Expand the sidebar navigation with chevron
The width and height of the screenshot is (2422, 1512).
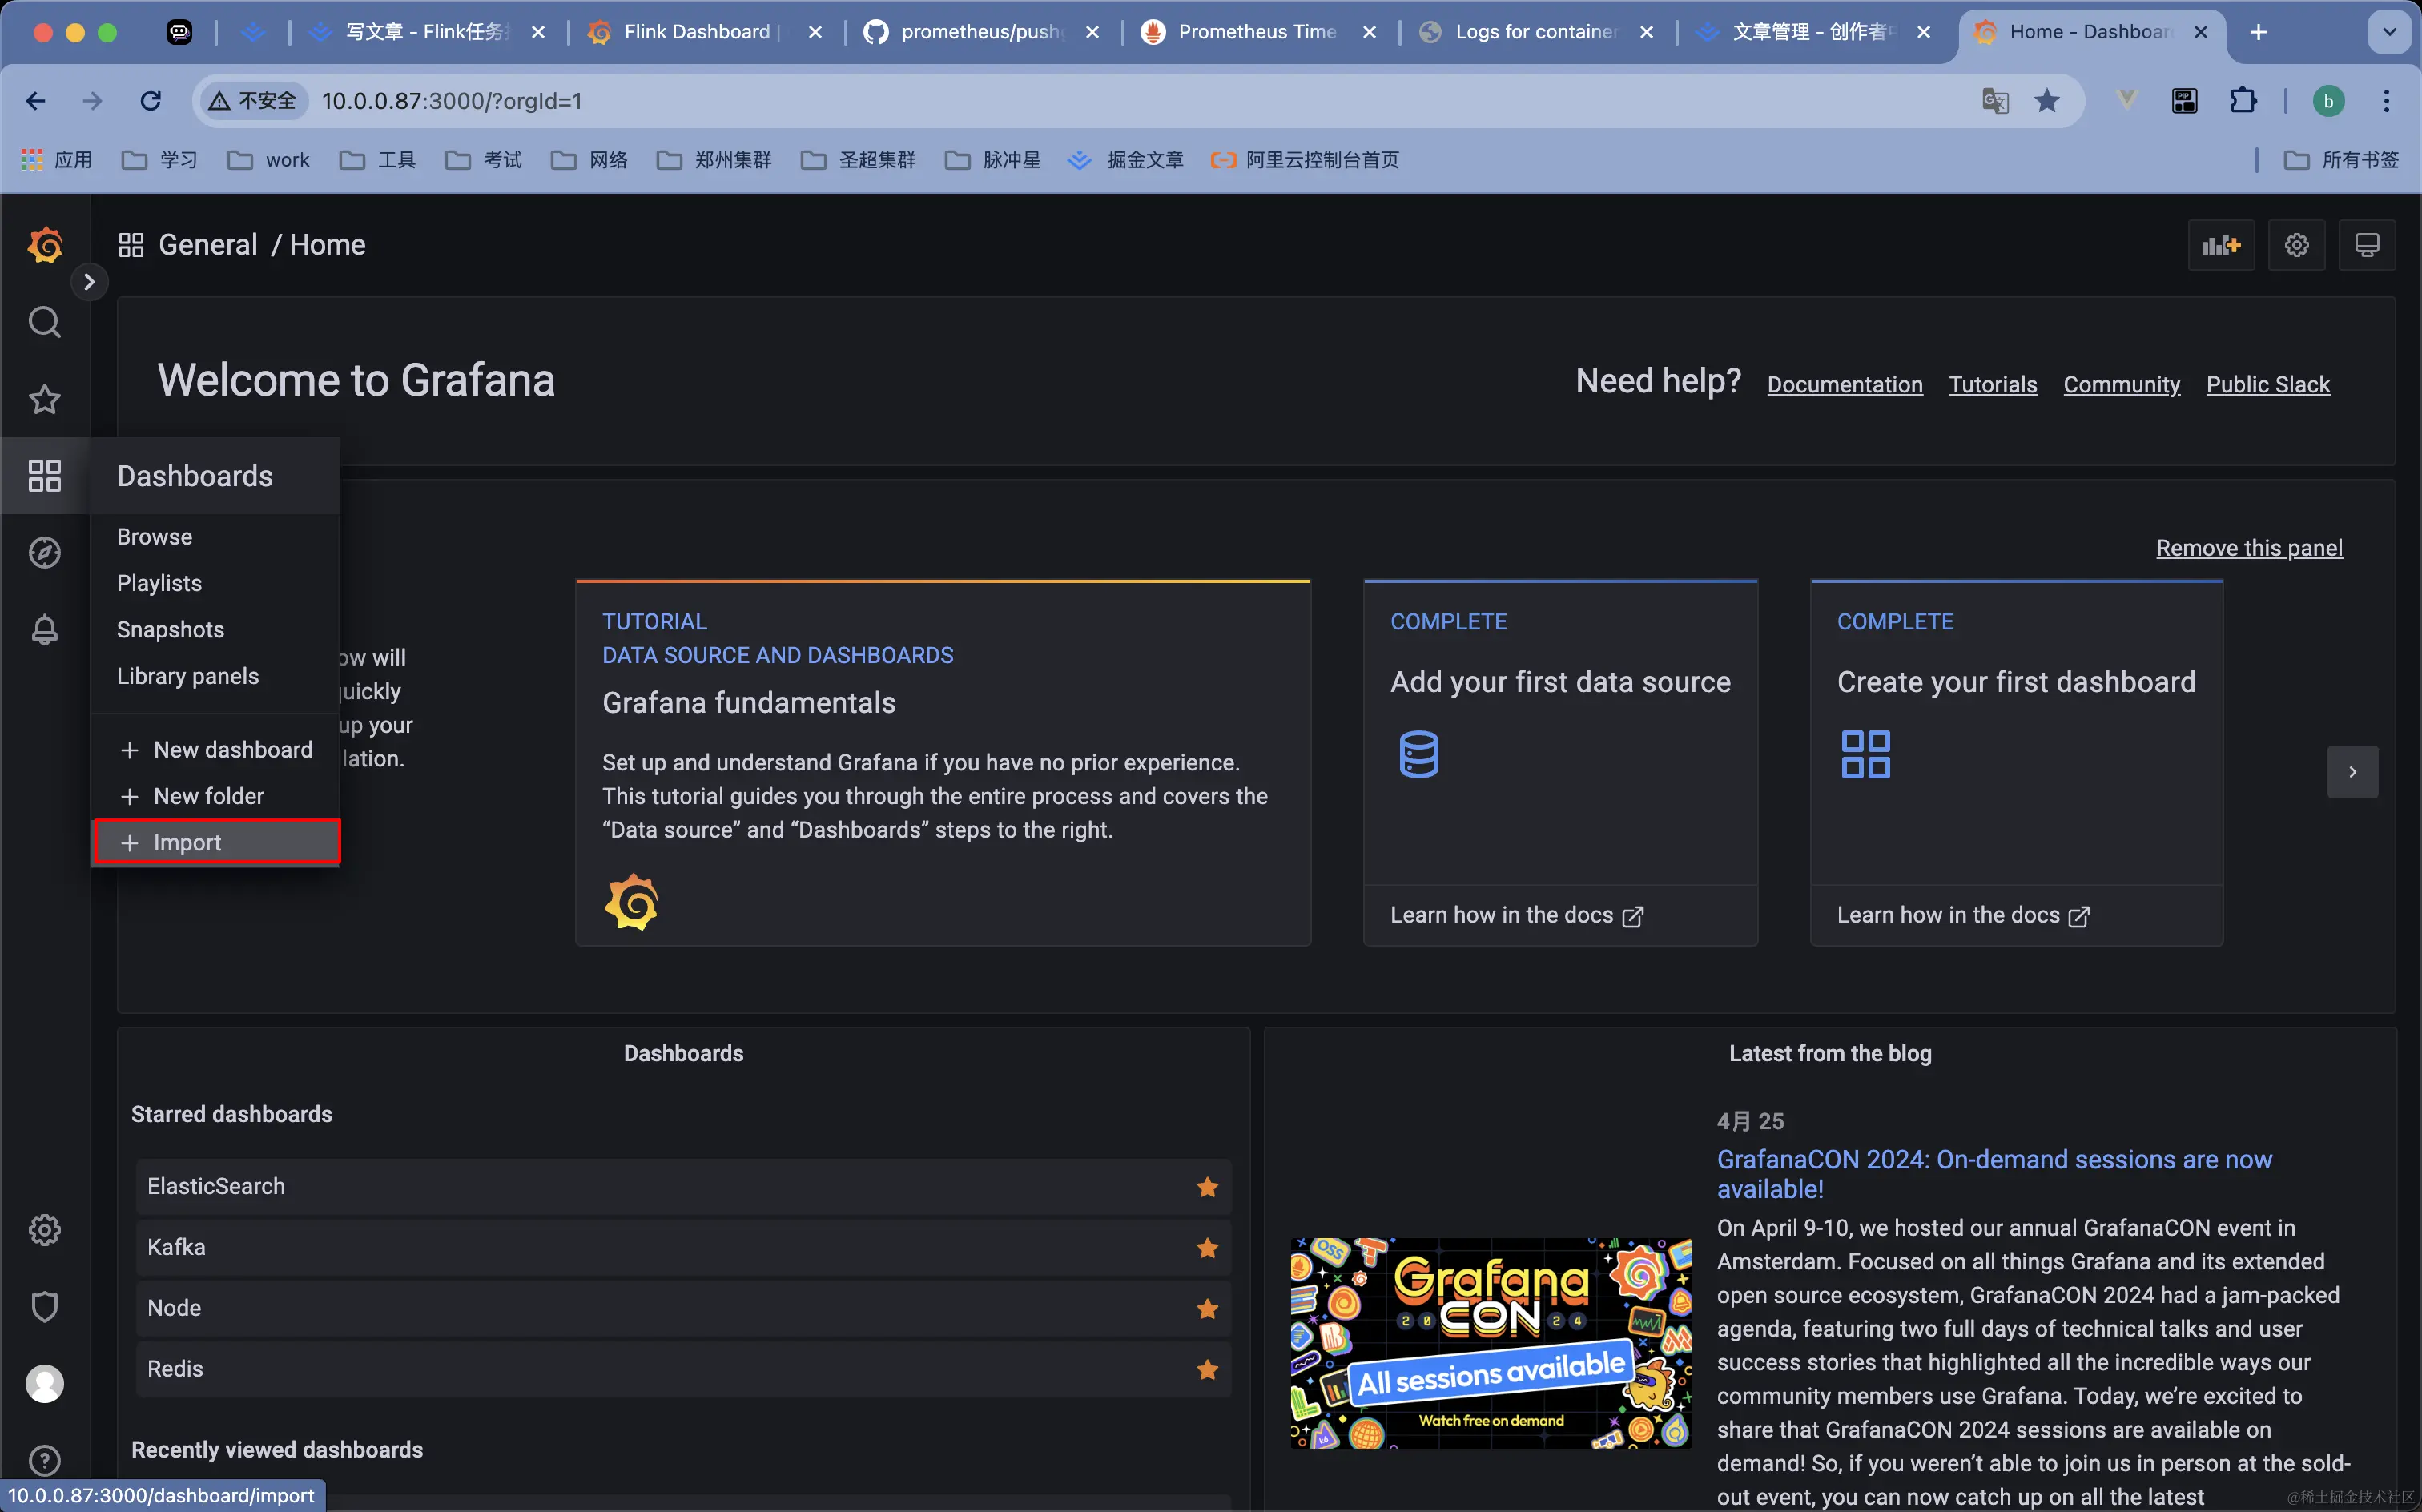click(89, 282)
